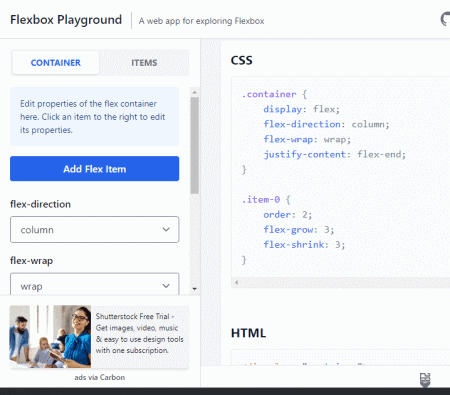Click the 'A web app for exploring Flexbox' tagline
The width and height of the screenshot is (450, 395).
(x=201, y=21)
